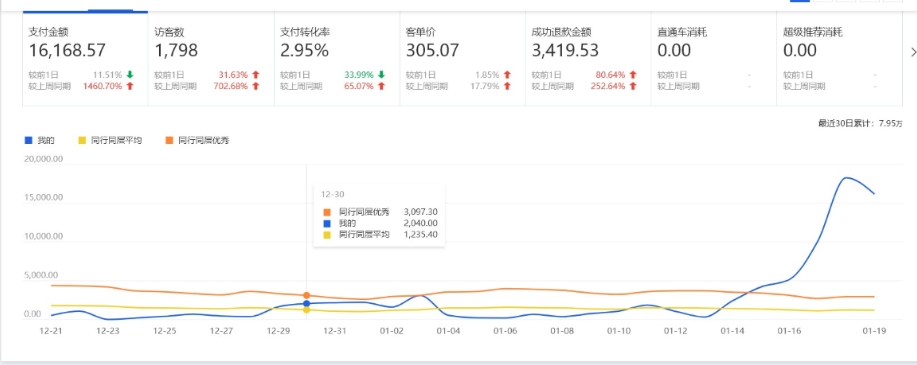The image size is (917, 365).
Task: Select the 支付转化率 metric card
Action: coord(337,59)
